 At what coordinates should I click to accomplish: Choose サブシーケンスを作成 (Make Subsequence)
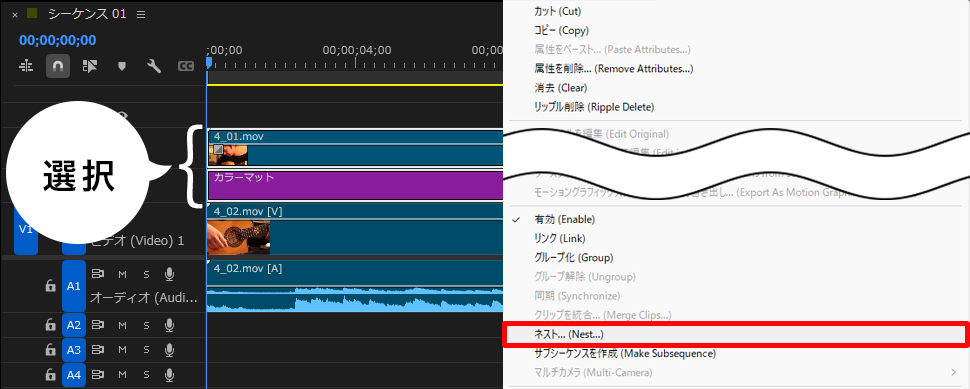[x=624, y=353]
